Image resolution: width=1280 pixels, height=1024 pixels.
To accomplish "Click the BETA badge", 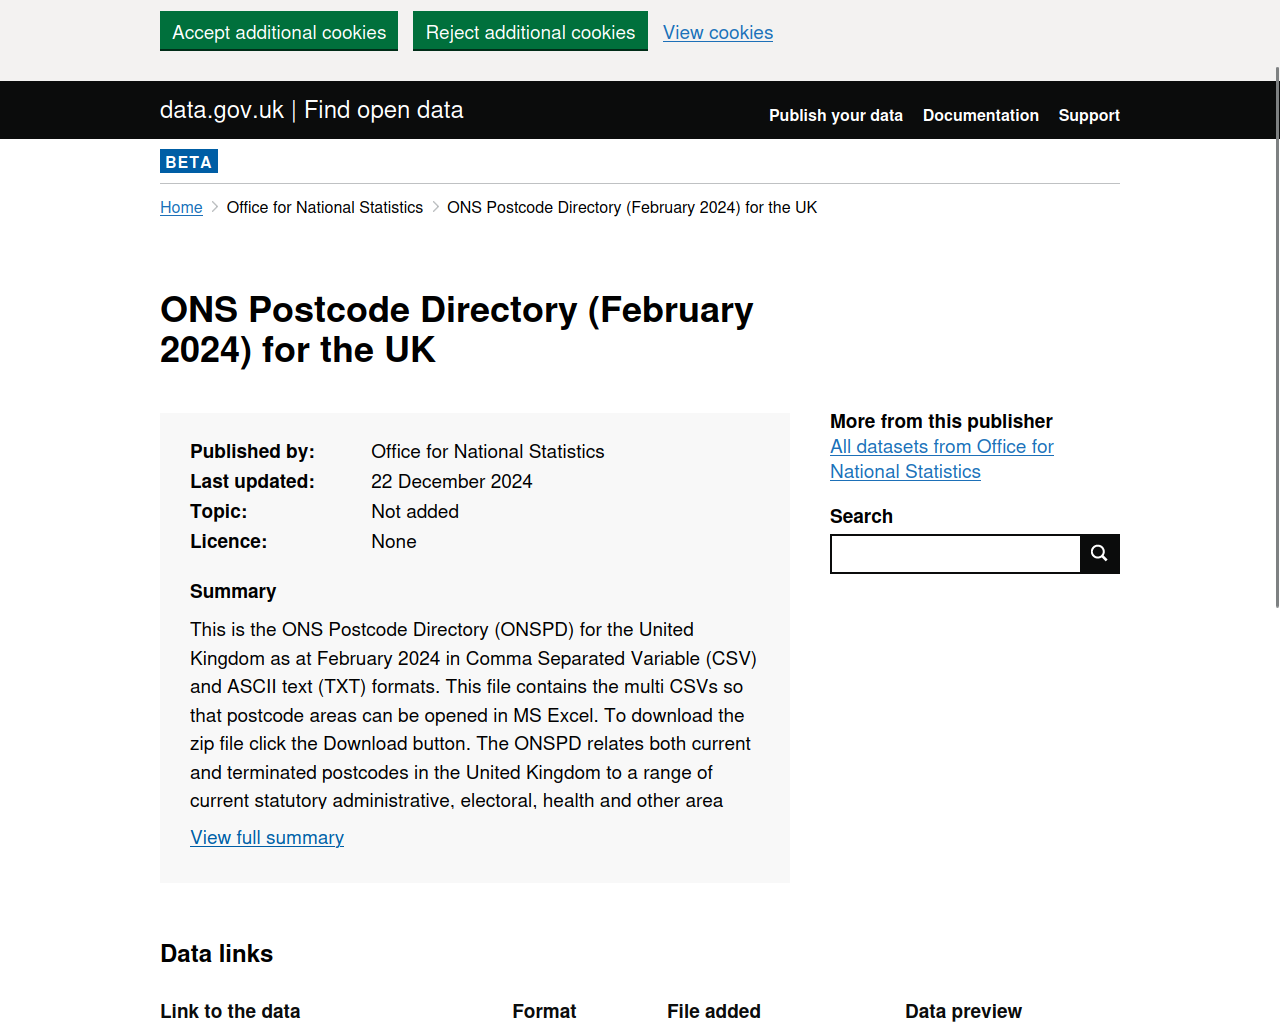I will click(189, 161).
